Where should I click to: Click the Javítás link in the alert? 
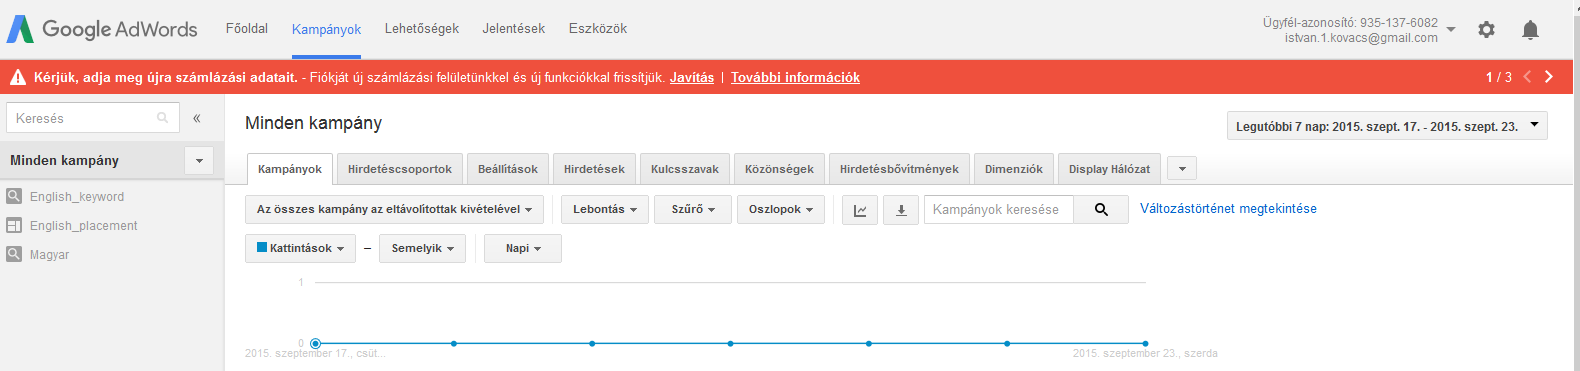(692, 77)
